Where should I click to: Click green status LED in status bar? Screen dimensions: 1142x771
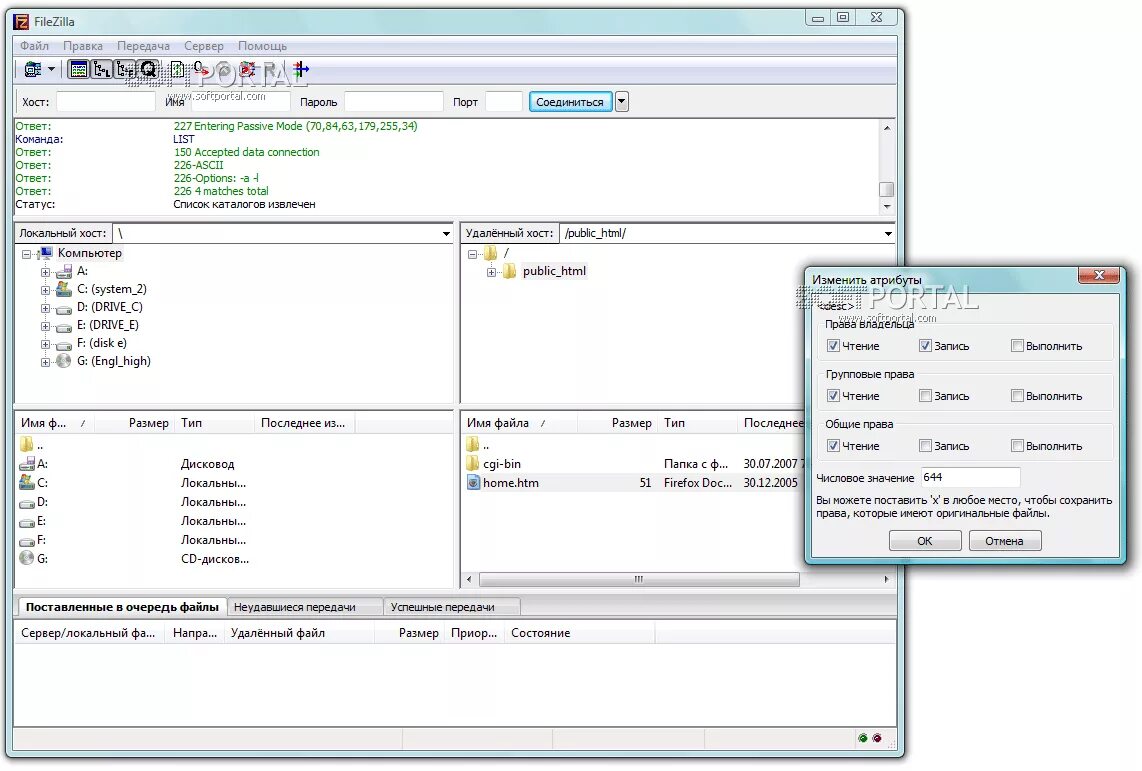coord(863,738)
